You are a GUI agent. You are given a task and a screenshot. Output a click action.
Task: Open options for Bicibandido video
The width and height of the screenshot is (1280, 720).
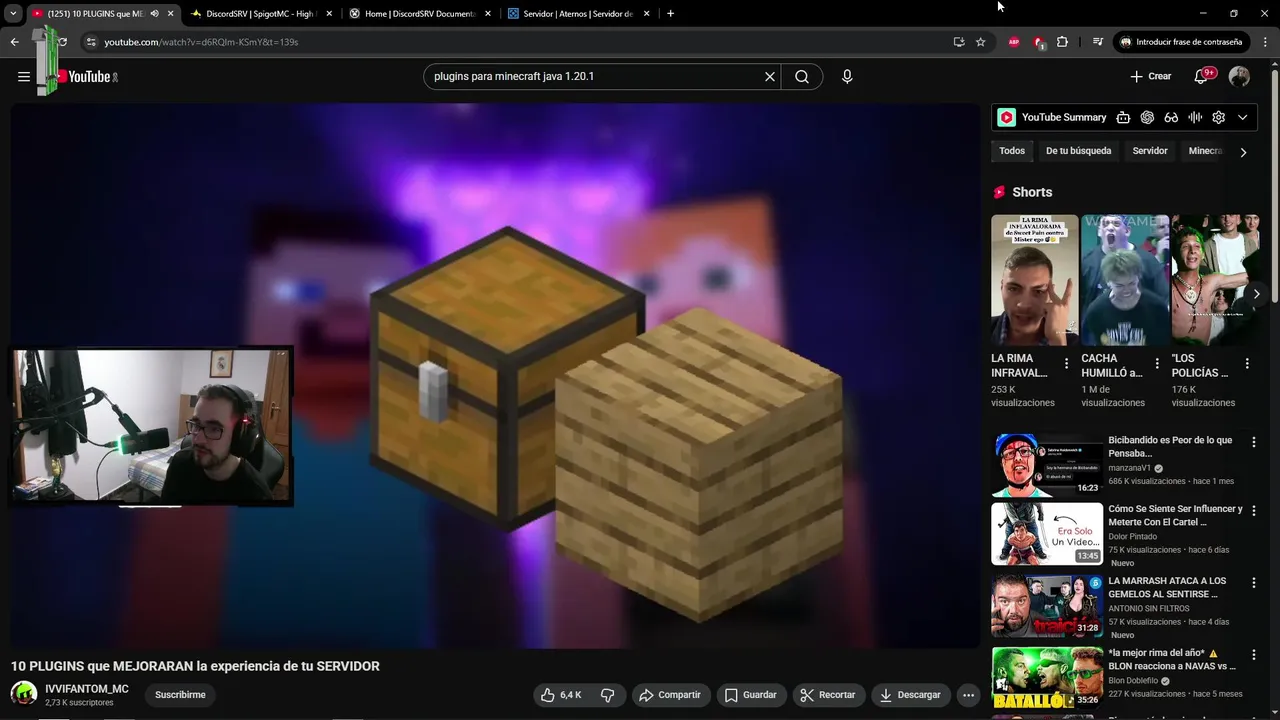[x=1254, y=442]
